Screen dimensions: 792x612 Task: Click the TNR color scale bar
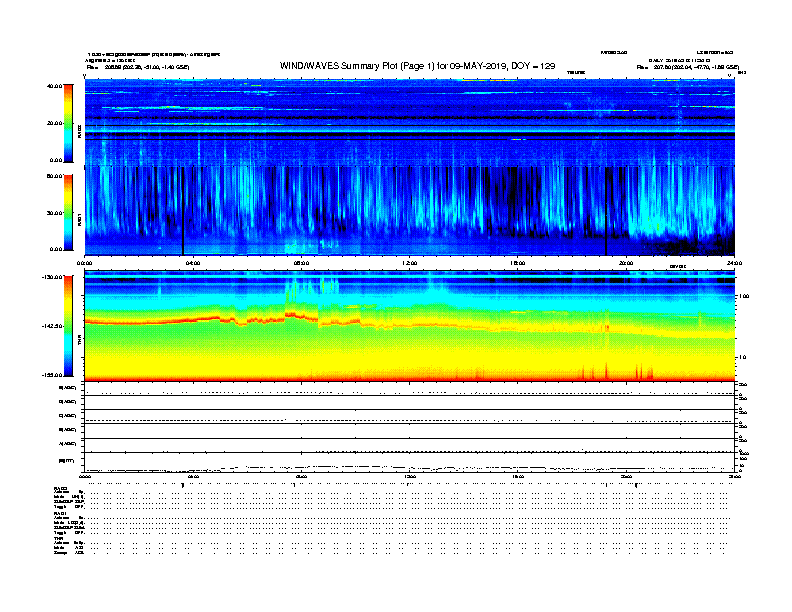coord(68,326)
